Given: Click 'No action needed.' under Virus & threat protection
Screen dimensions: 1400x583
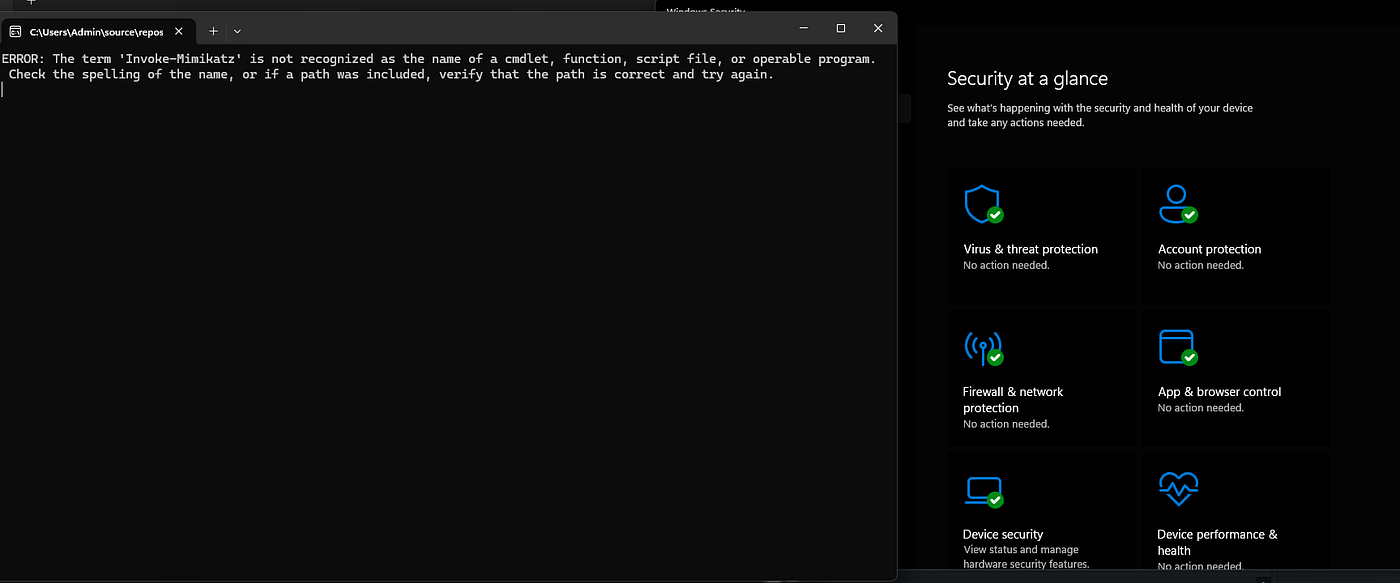Looking at the screenshot, I should pyautogui.click(x=1006, y=266).
